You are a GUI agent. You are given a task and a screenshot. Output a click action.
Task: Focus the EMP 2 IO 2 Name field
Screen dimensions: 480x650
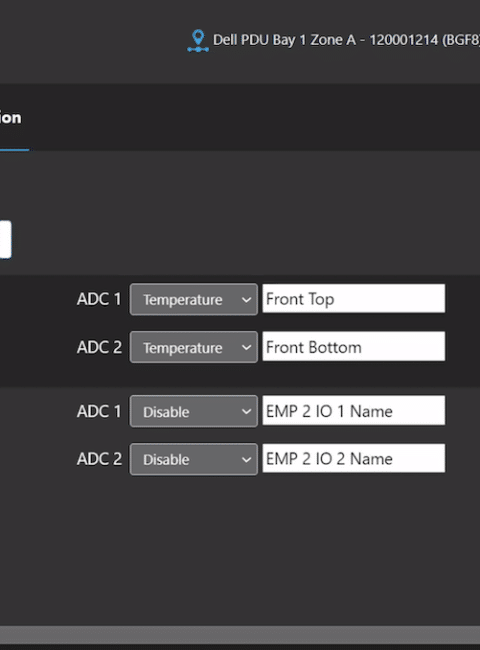[354, 458]
